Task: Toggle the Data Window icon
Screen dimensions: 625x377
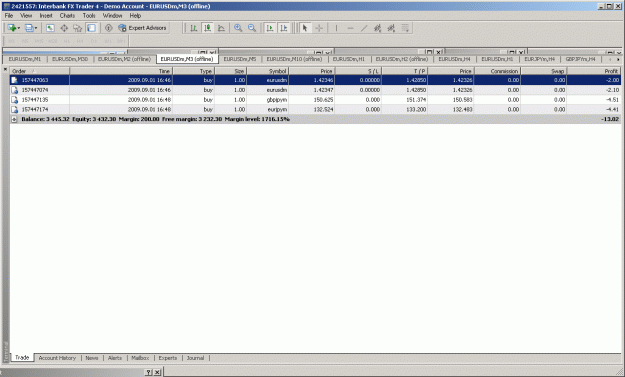Action: click(x=64, y=28)
